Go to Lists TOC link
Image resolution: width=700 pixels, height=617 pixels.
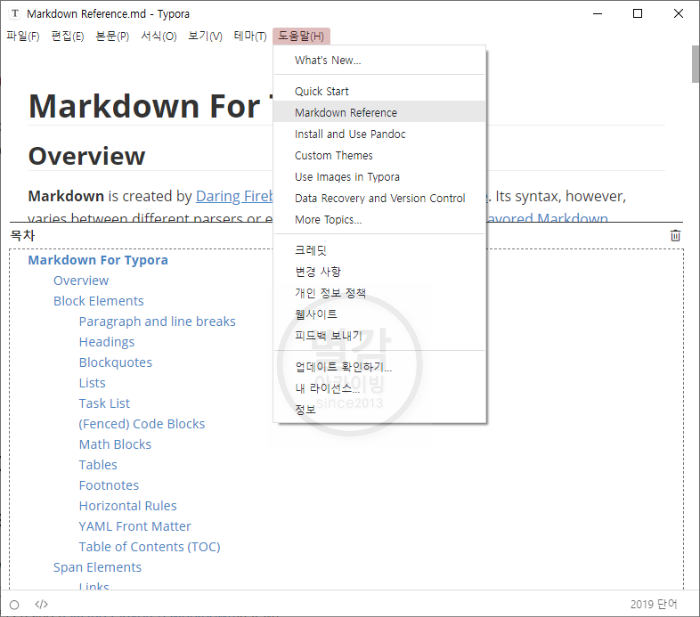click(x=92, y=383)
